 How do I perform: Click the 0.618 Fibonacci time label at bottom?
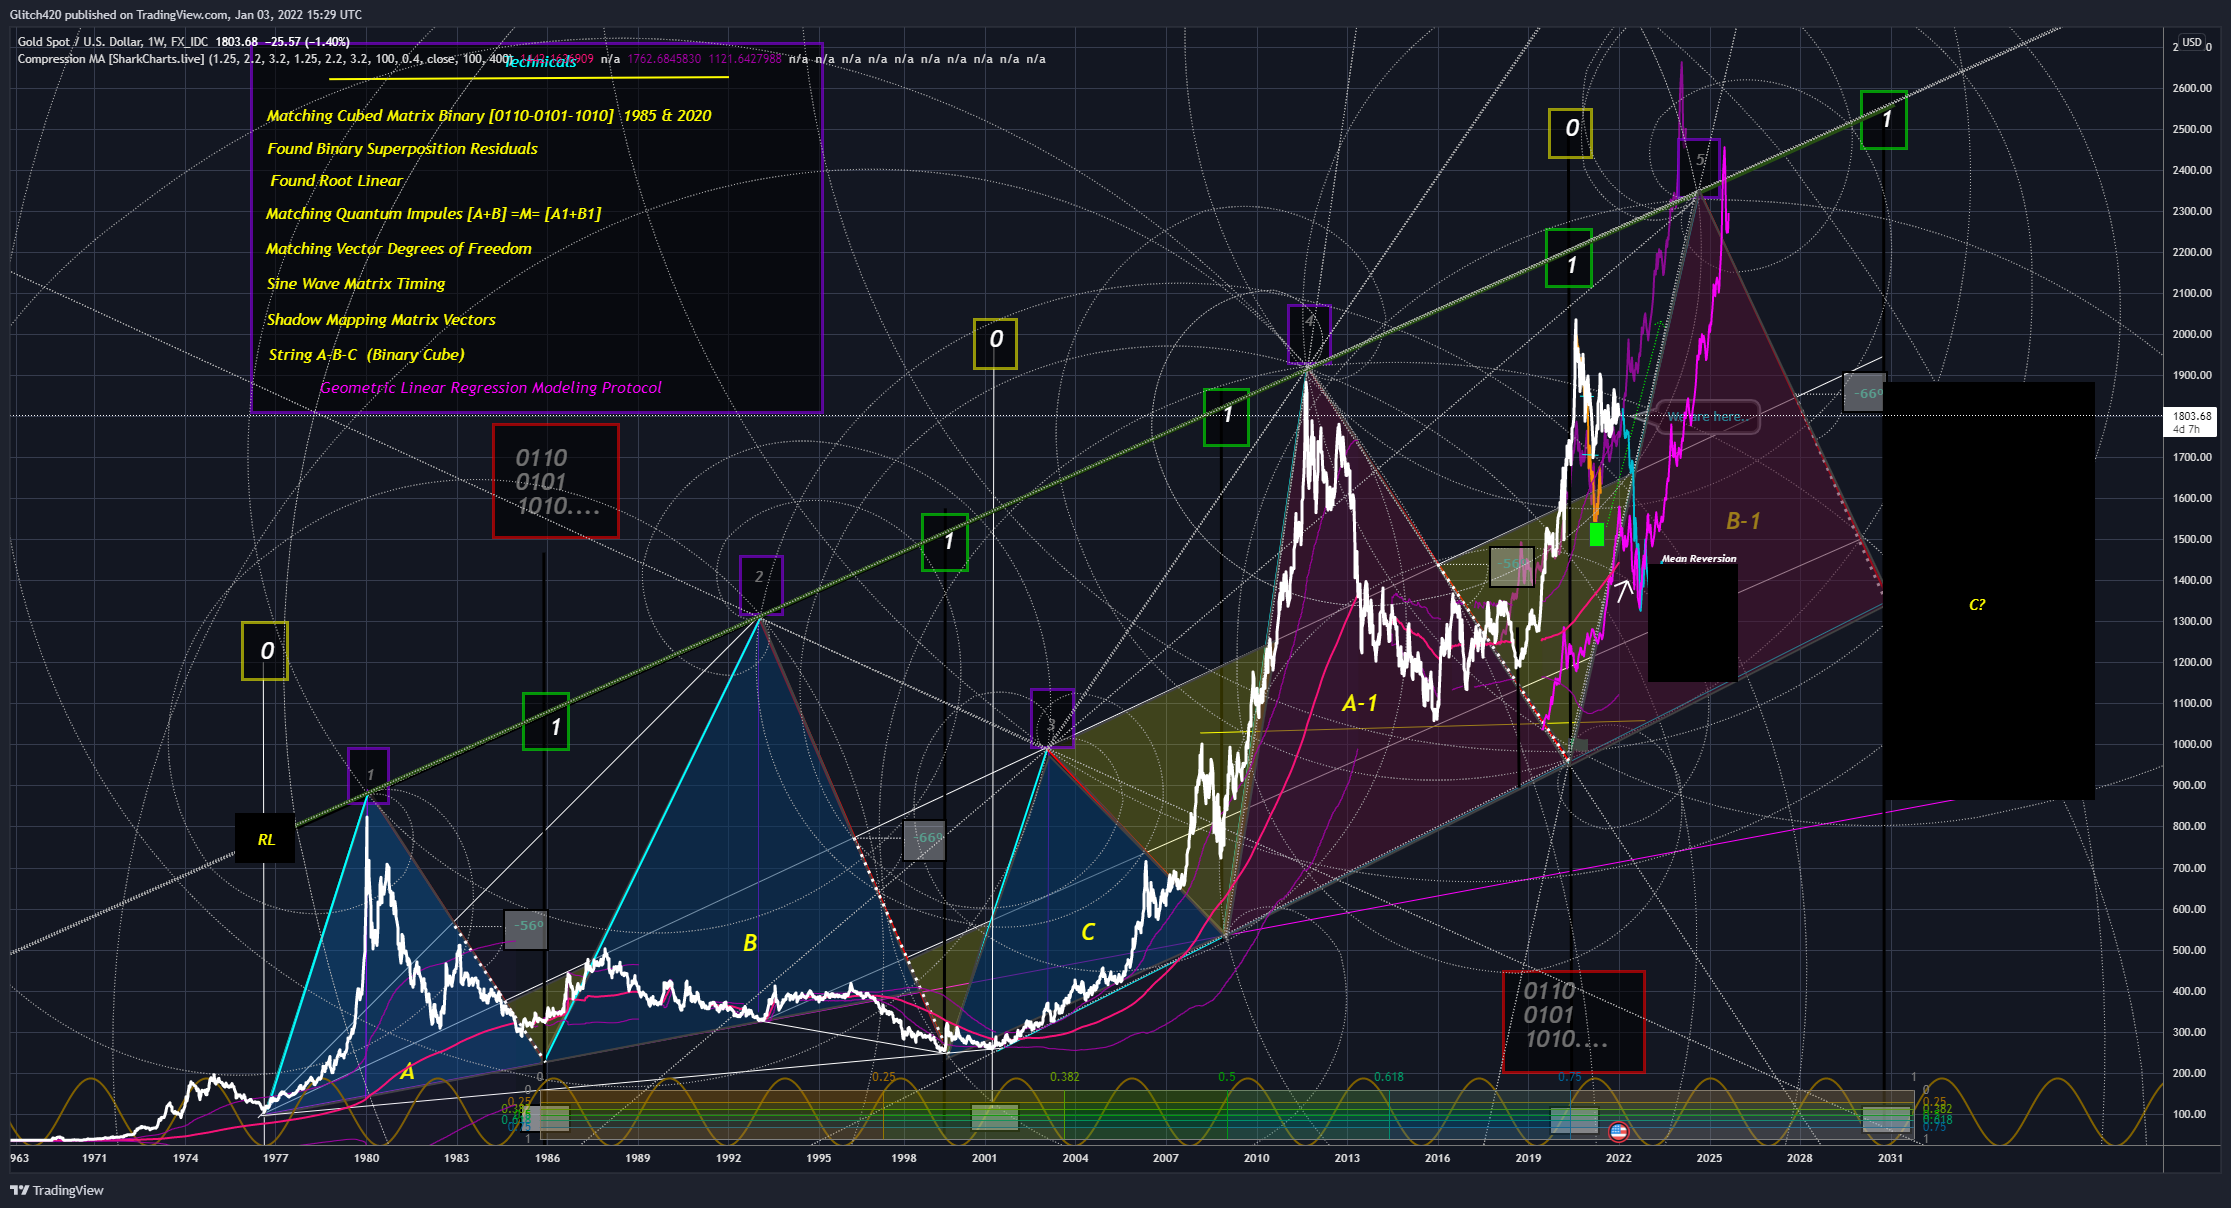click(x=1388, y=1077)
